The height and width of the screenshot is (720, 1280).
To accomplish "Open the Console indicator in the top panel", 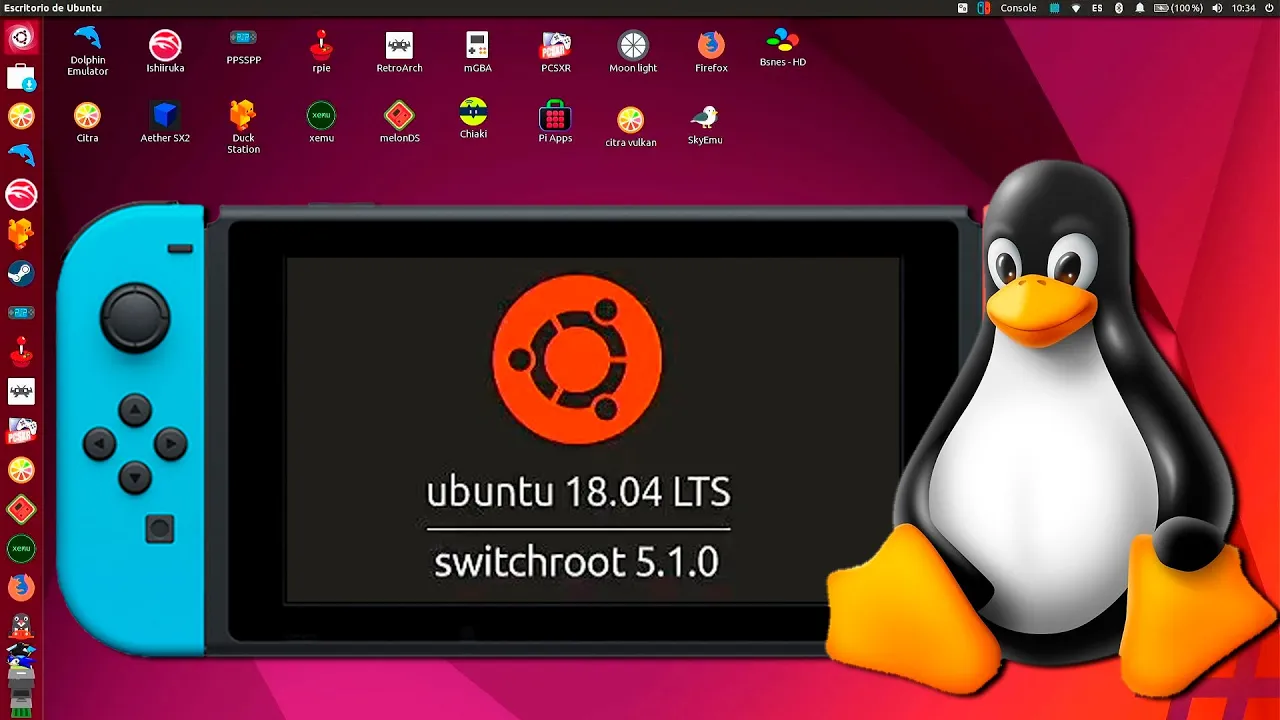I will [x=1019, y=8].
